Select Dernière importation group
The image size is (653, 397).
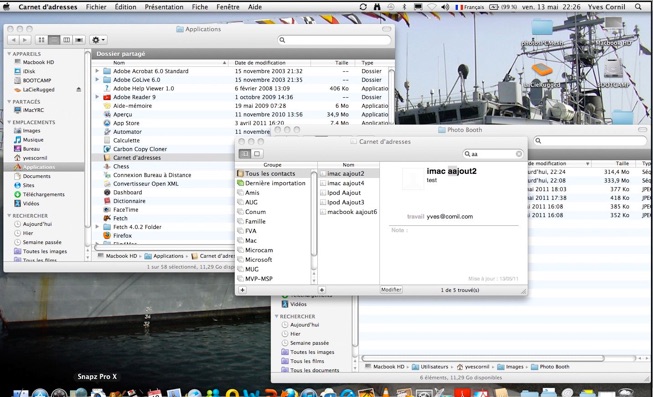click(273, 183)
